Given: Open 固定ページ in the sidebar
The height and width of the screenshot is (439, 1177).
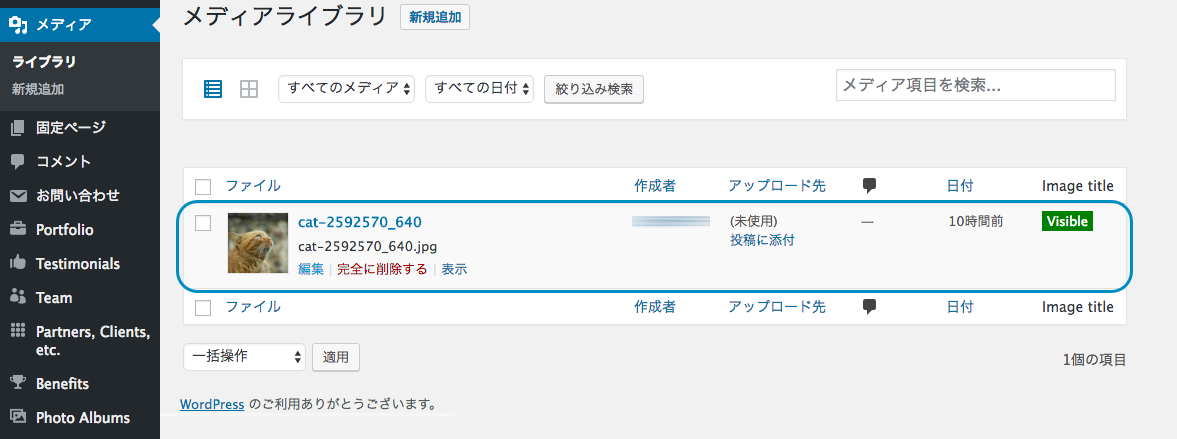Looking at the screenshot, I should pos(70,127).
